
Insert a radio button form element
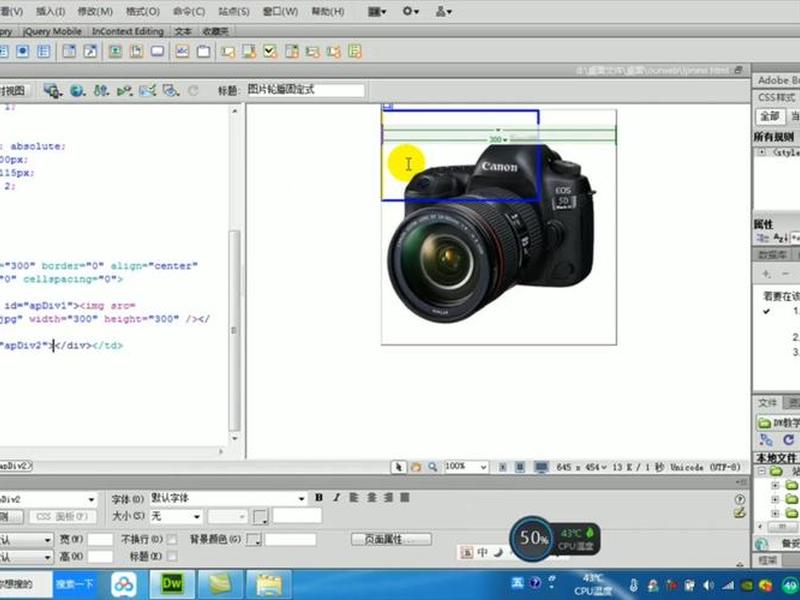point(22,51)
